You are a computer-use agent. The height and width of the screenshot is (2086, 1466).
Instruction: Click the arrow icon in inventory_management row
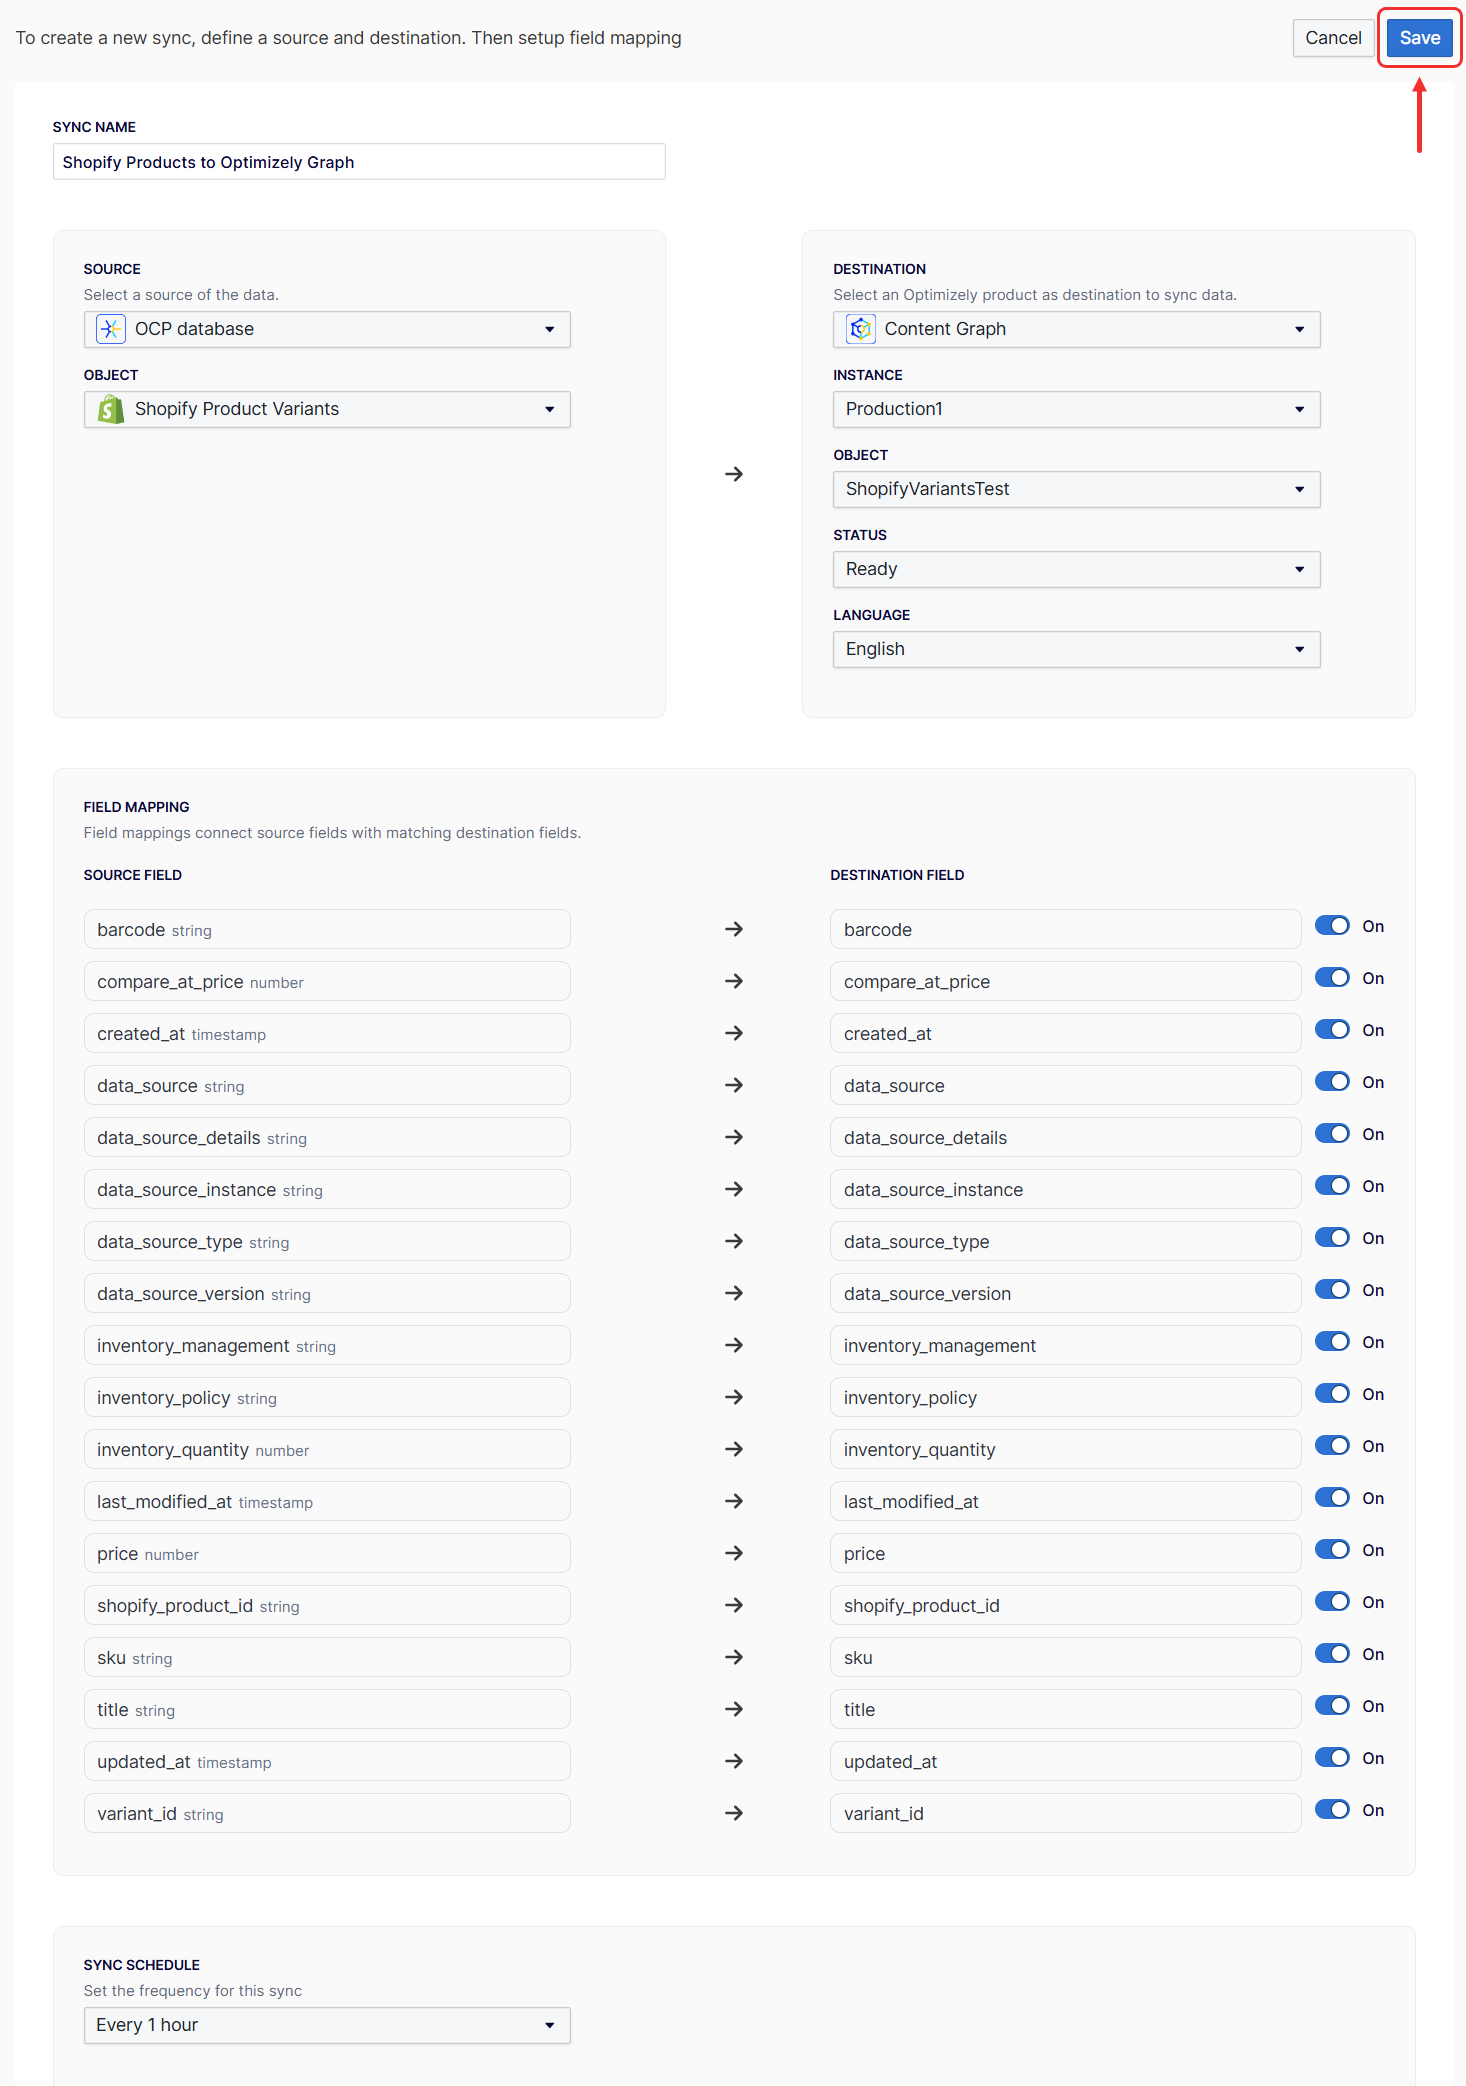tap(734, 1345)
